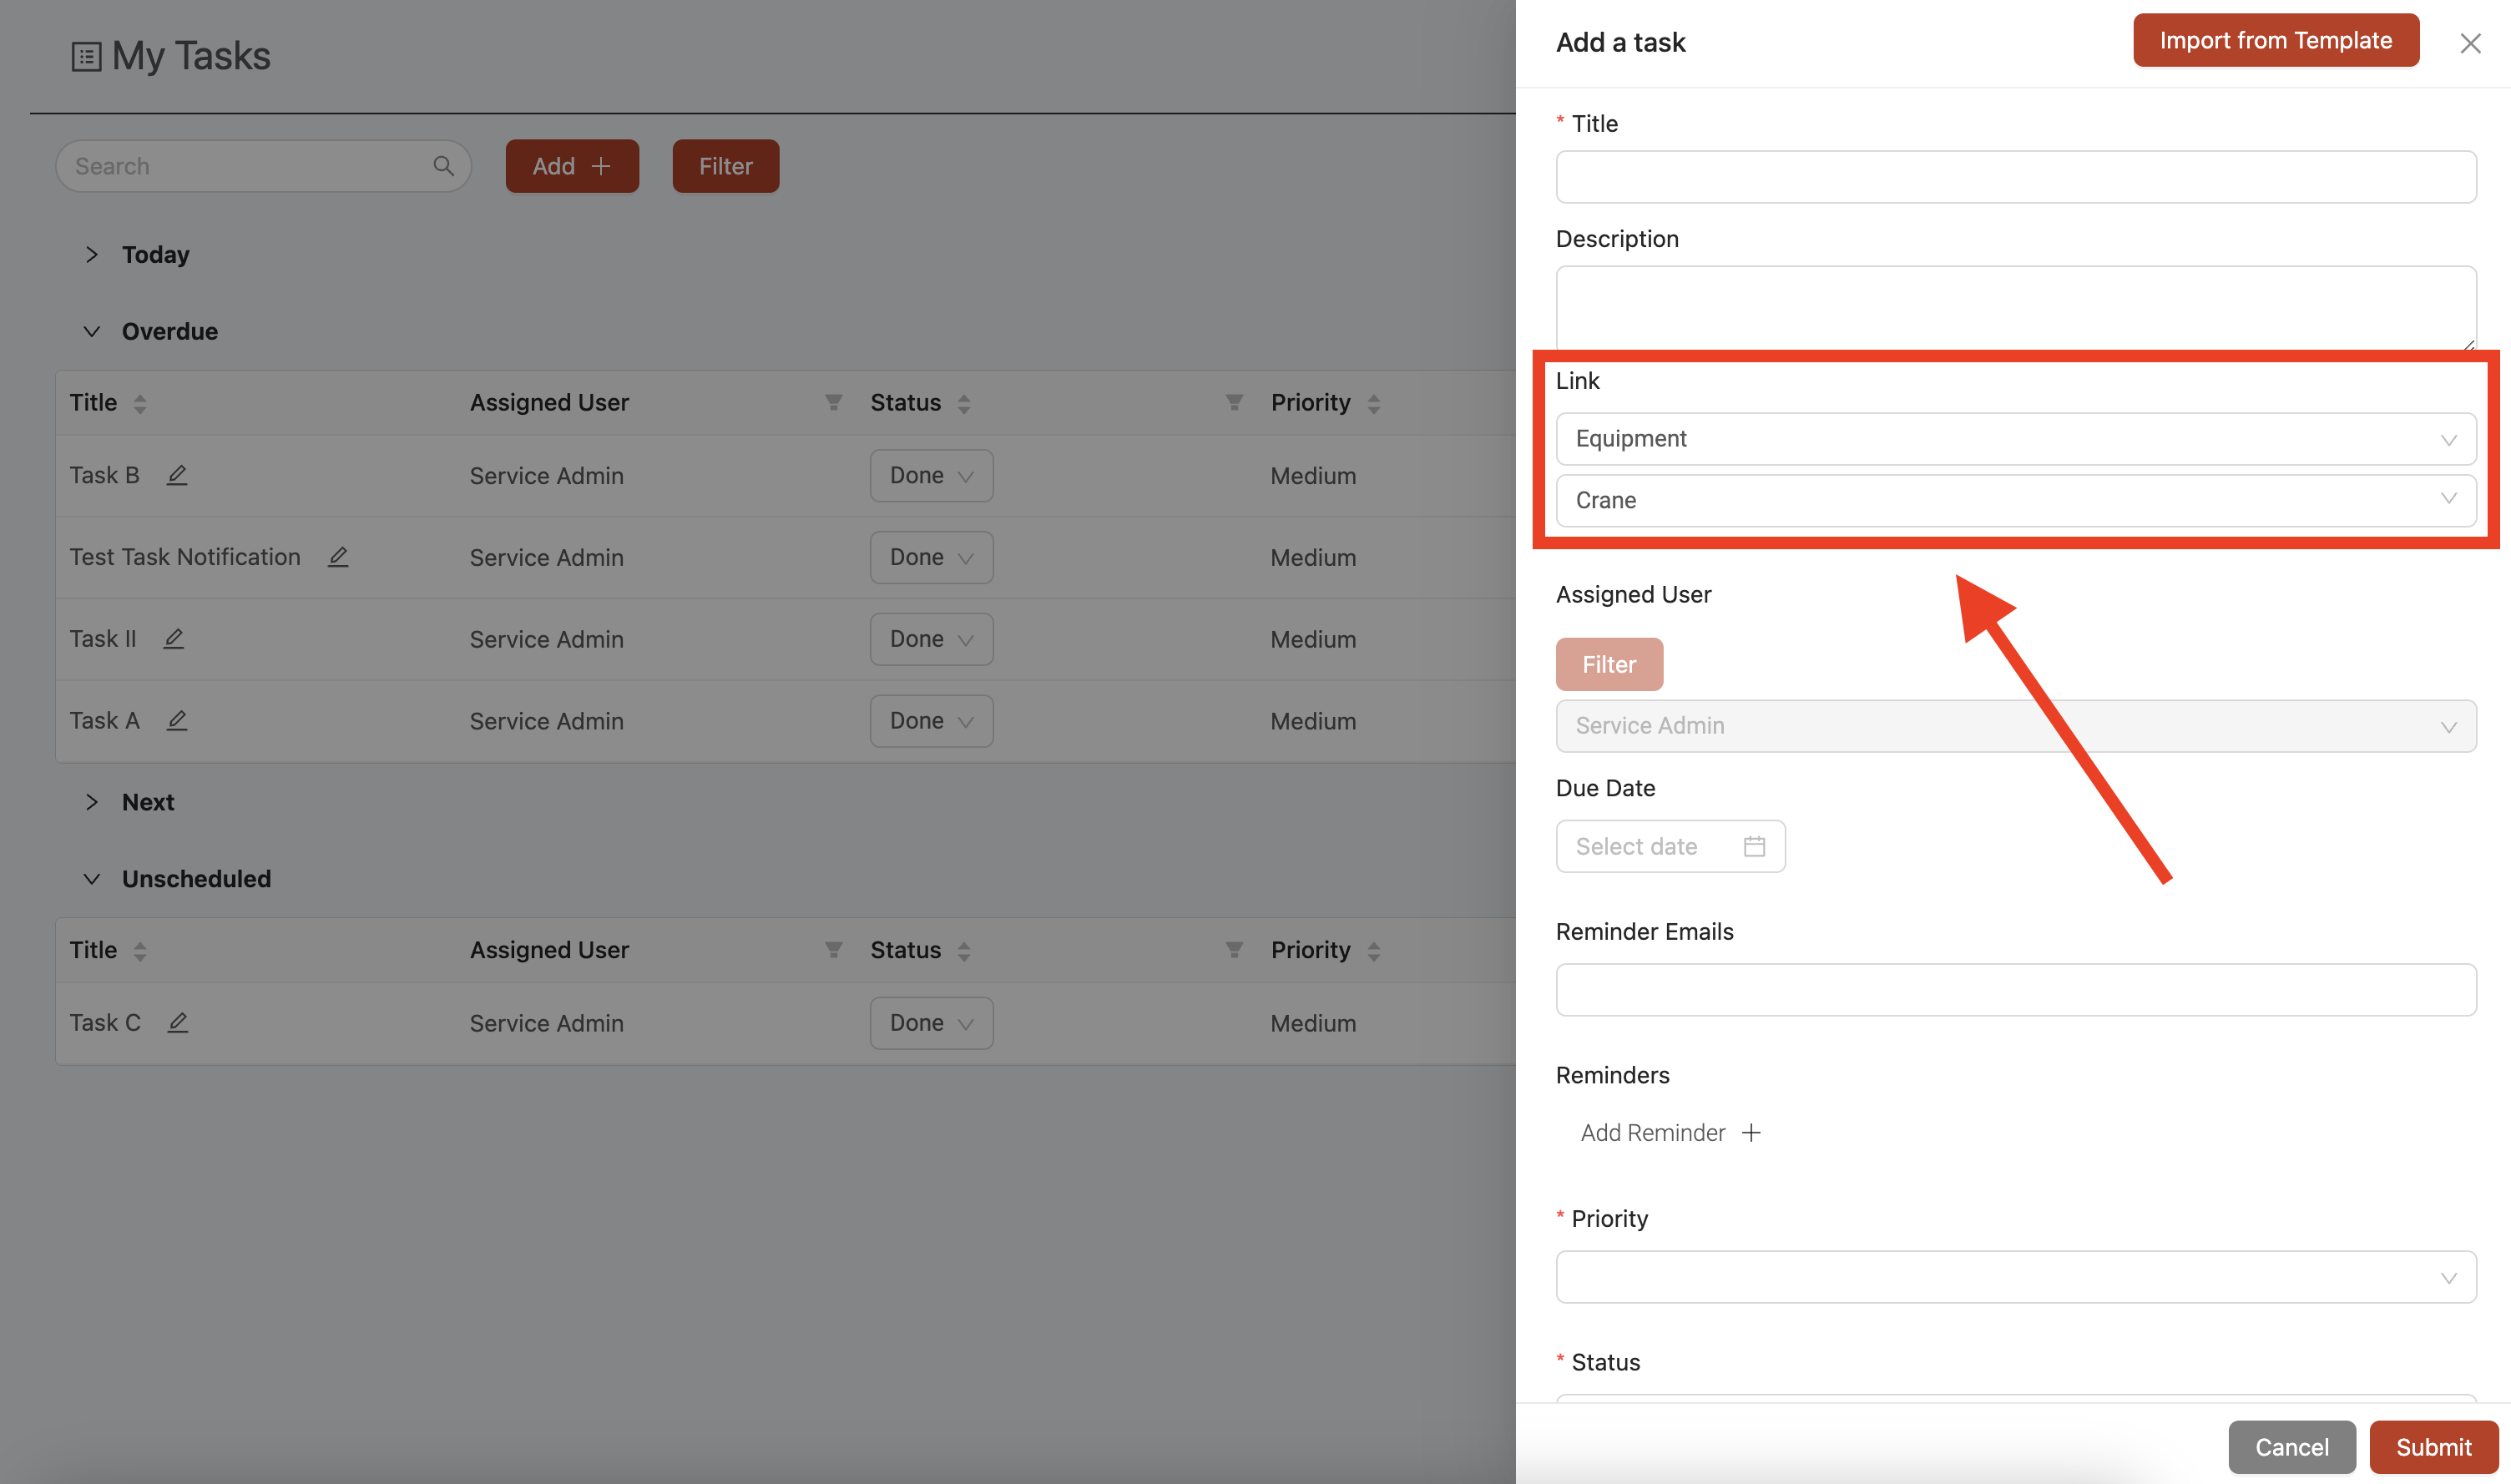Open the Equipment link type dropdown
The width and height of the screenshot is (2511, 1484).
point(2016,439)
